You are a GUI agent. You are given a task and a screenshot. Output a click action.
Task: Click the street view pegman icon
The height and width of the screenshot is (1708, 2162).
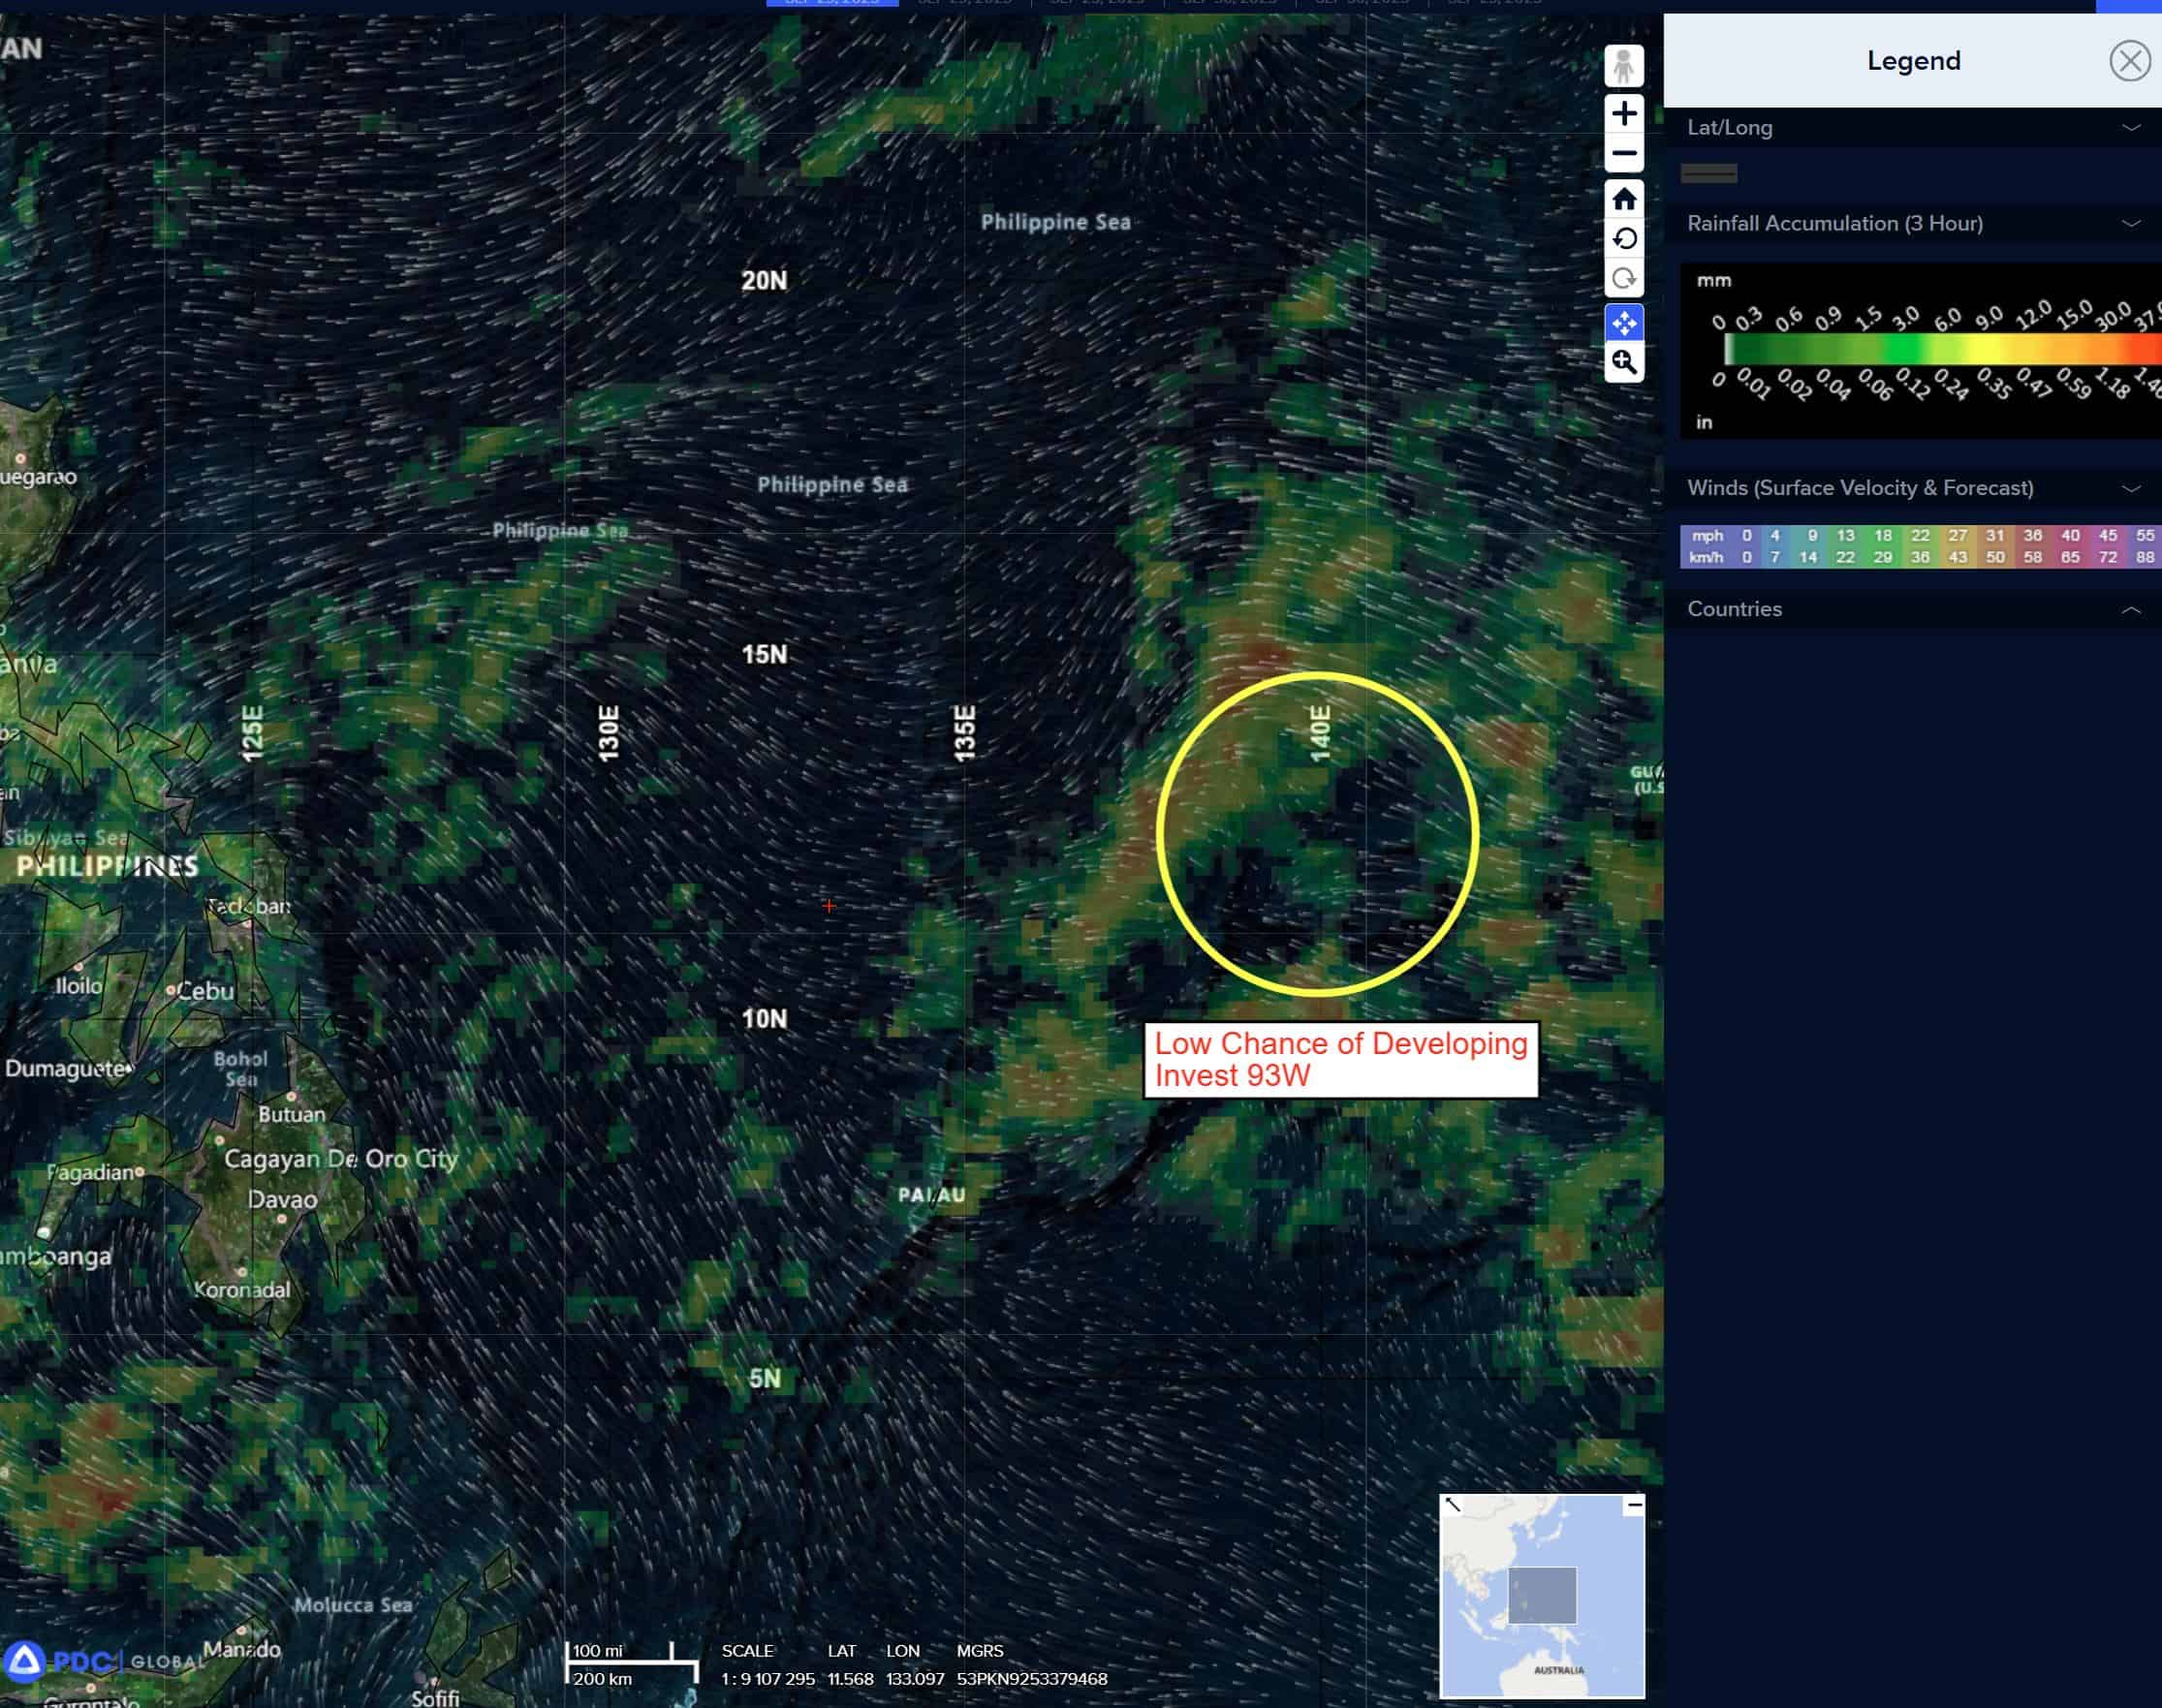[x=1623, y=67]
